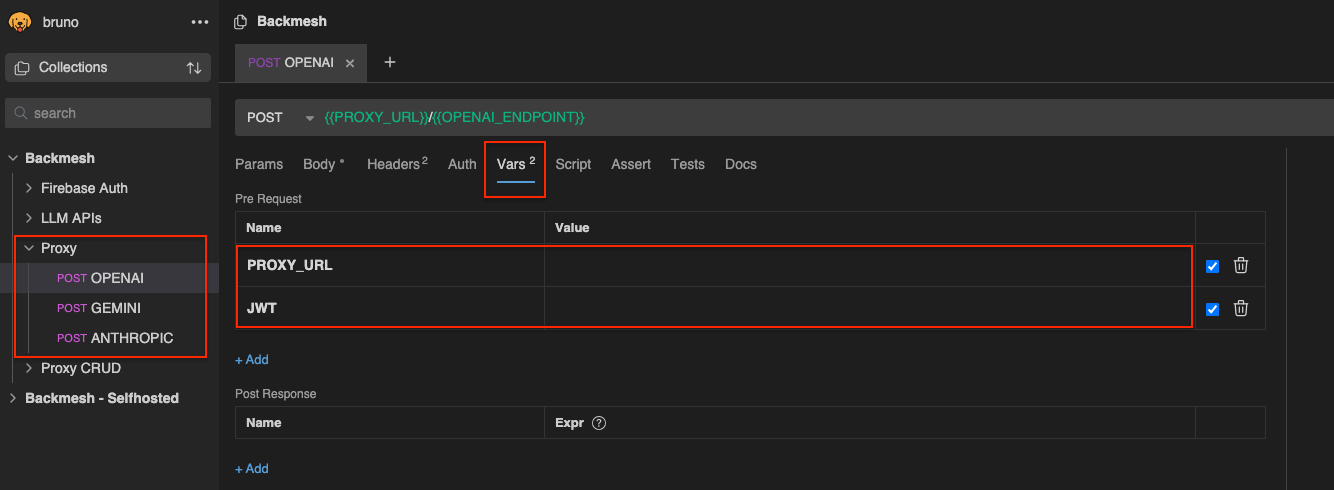Click the sort collections arrows icon
The height and width of the screenshot is (490, 1334).
click(194, 68)
